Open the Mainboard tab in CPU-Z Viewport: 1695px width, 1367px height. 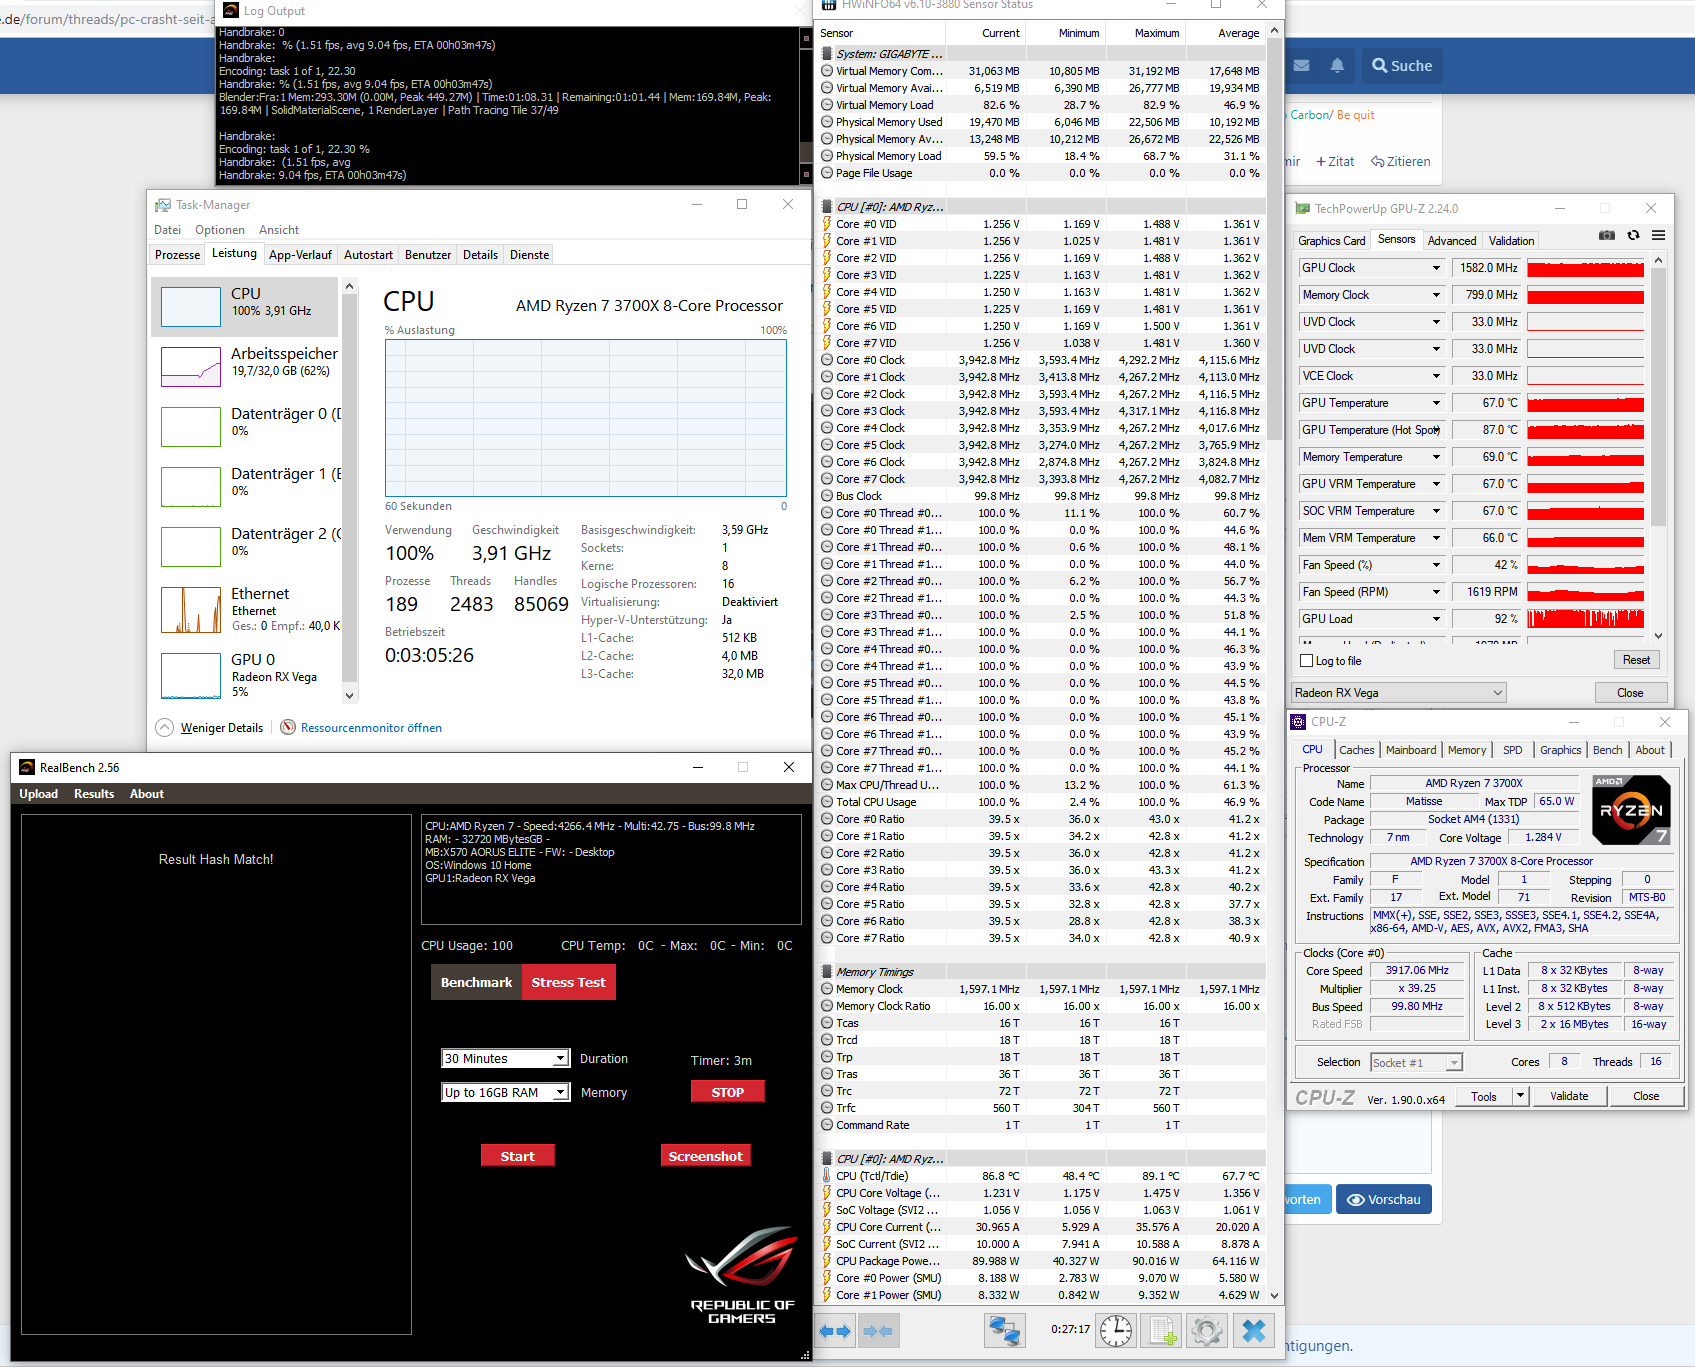pyautogui.click(x=1411, y=750)
